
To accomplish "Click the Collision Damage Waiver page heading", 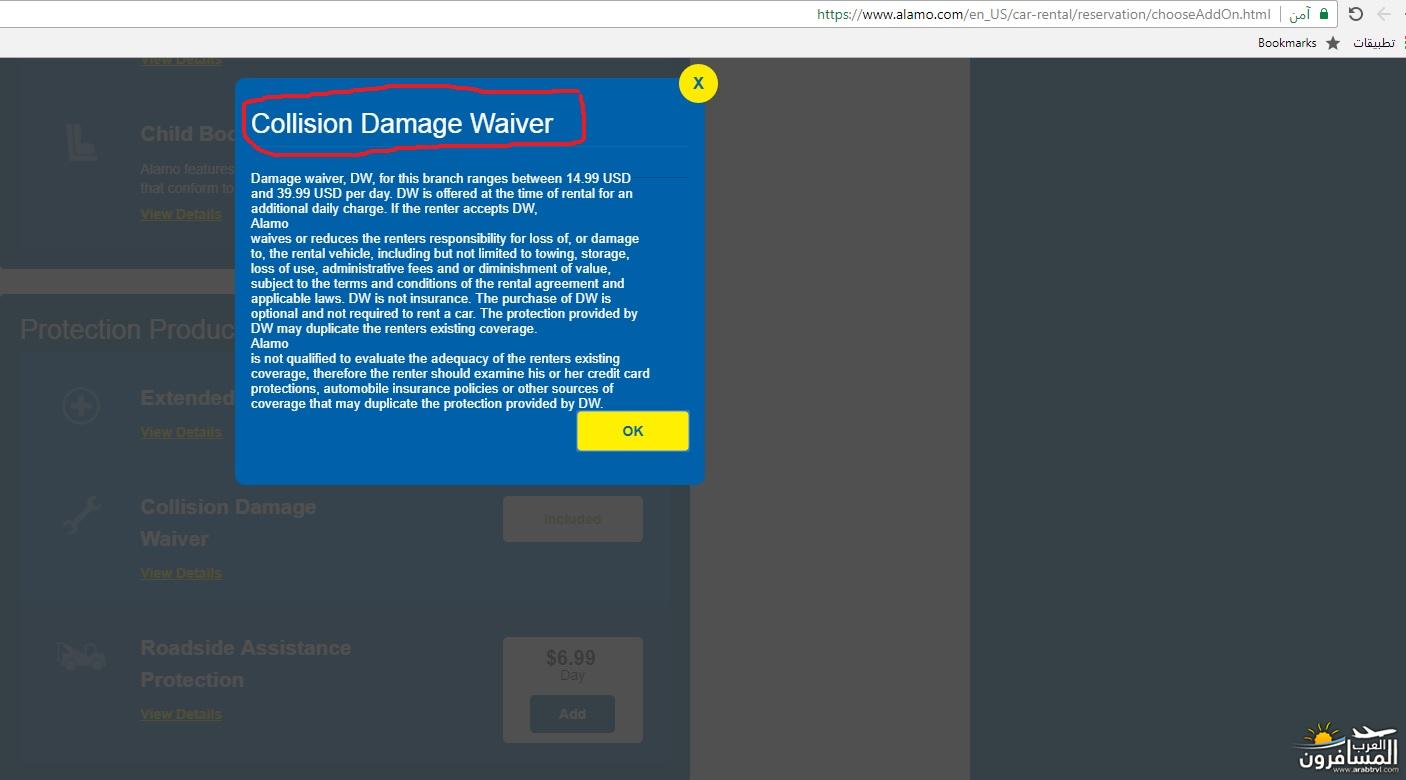I will [228, 522].
